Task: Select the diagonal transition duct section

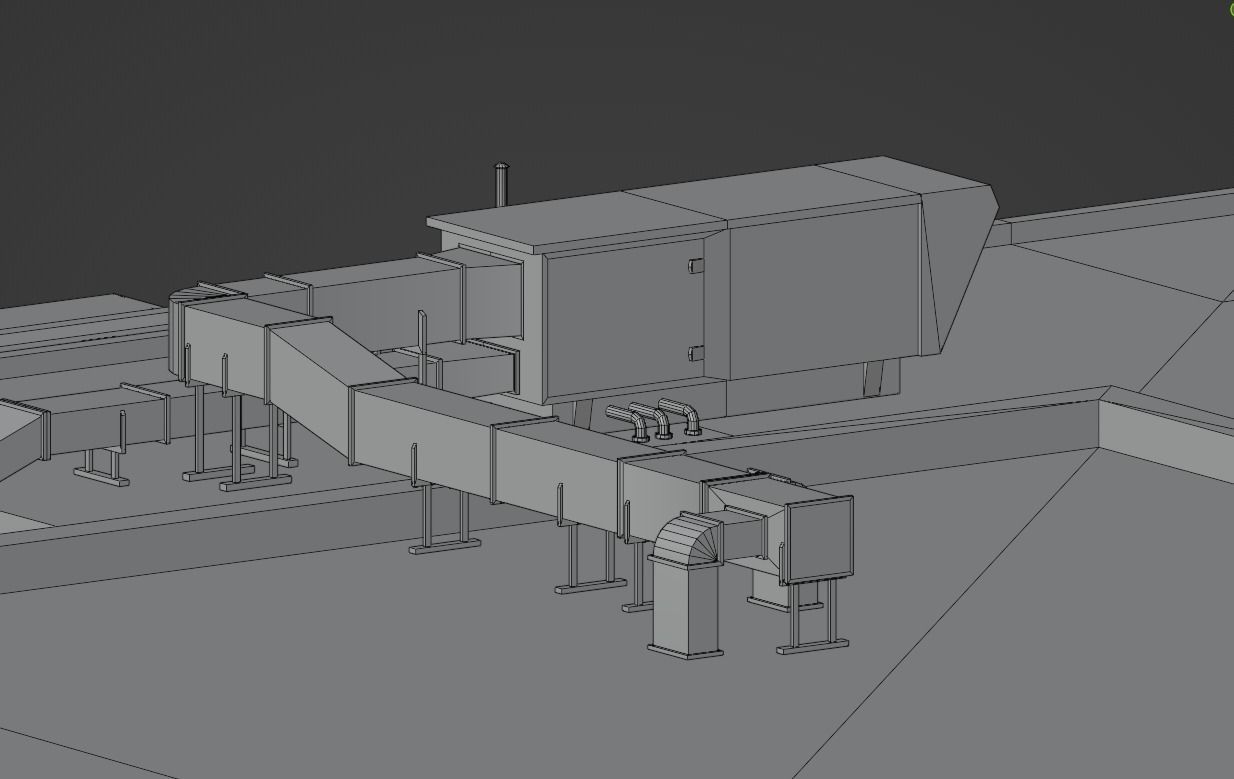Action: pyautogui.click(x=334, y=390)
